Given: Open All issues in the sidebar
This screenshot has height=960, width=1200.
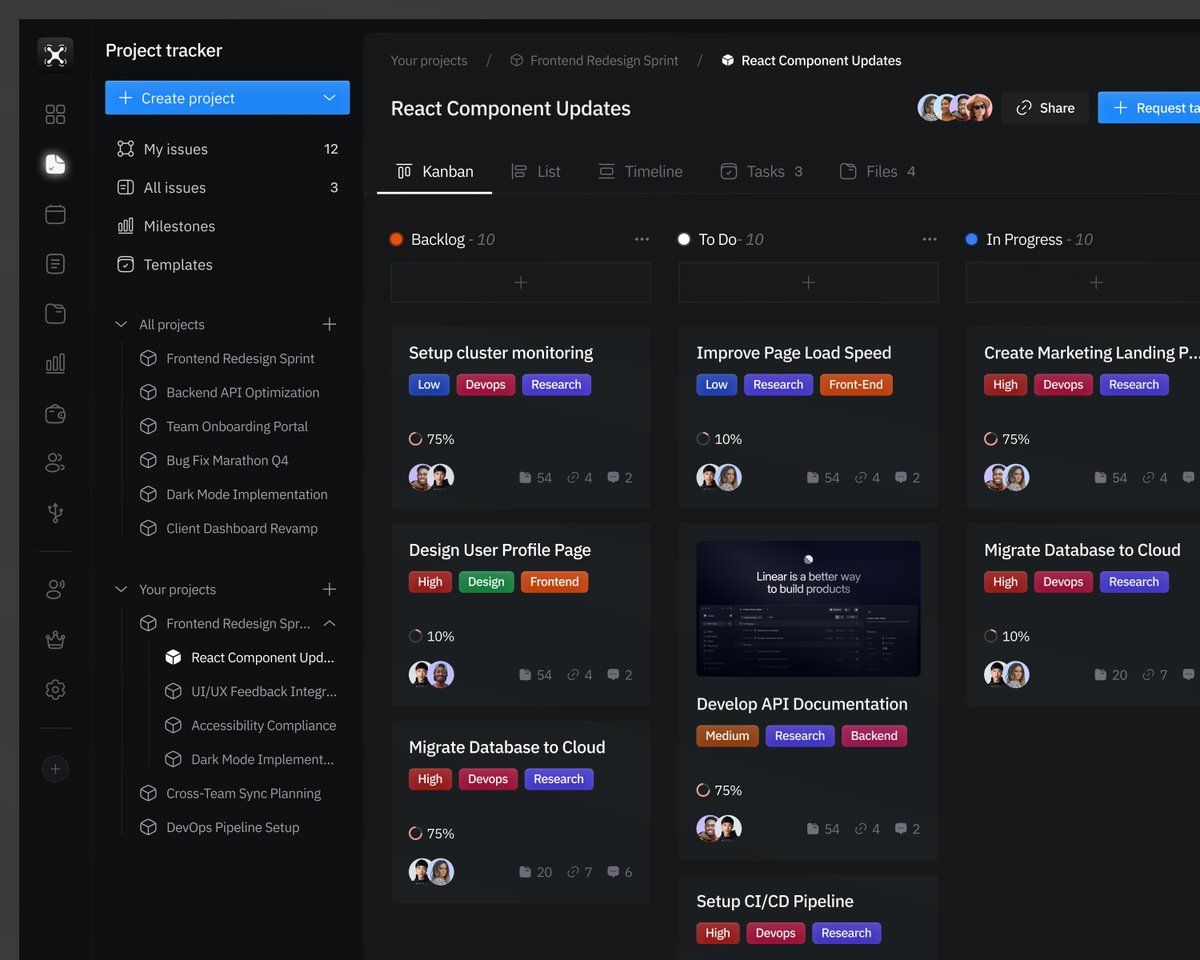Looking at the screenshot, I should click(228, 187).
